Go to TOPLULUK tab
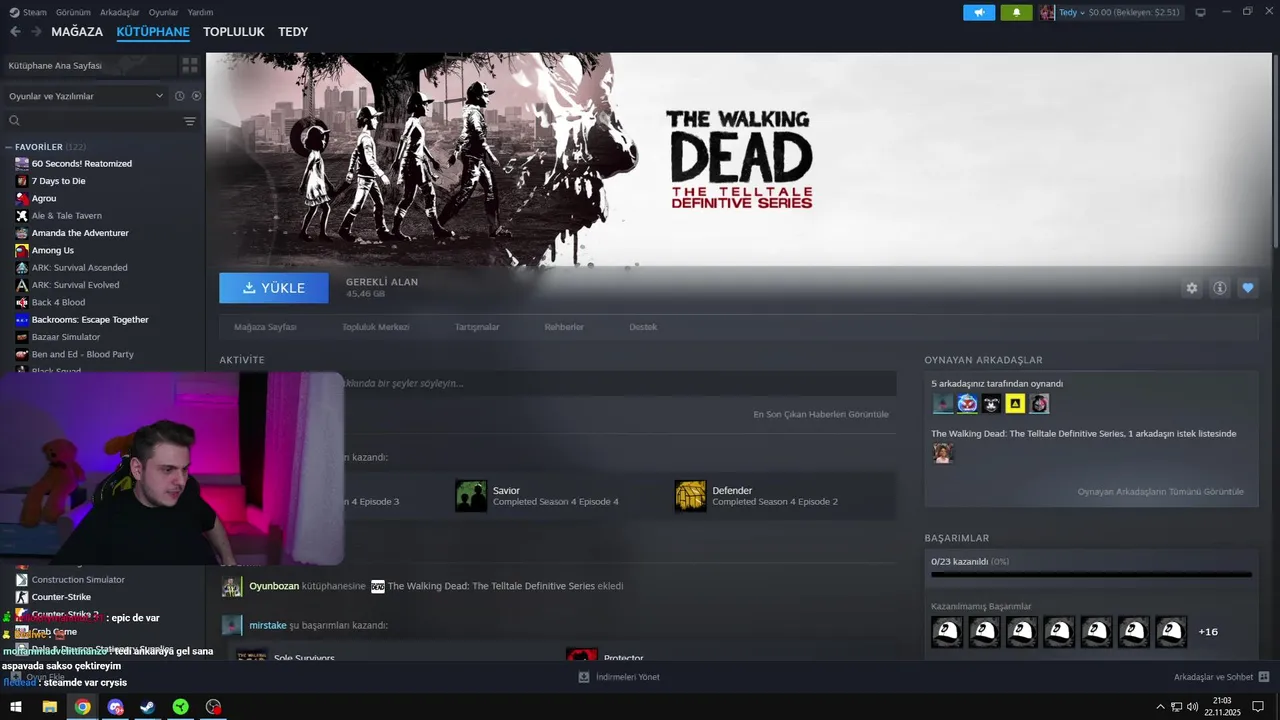 point(233,32)
